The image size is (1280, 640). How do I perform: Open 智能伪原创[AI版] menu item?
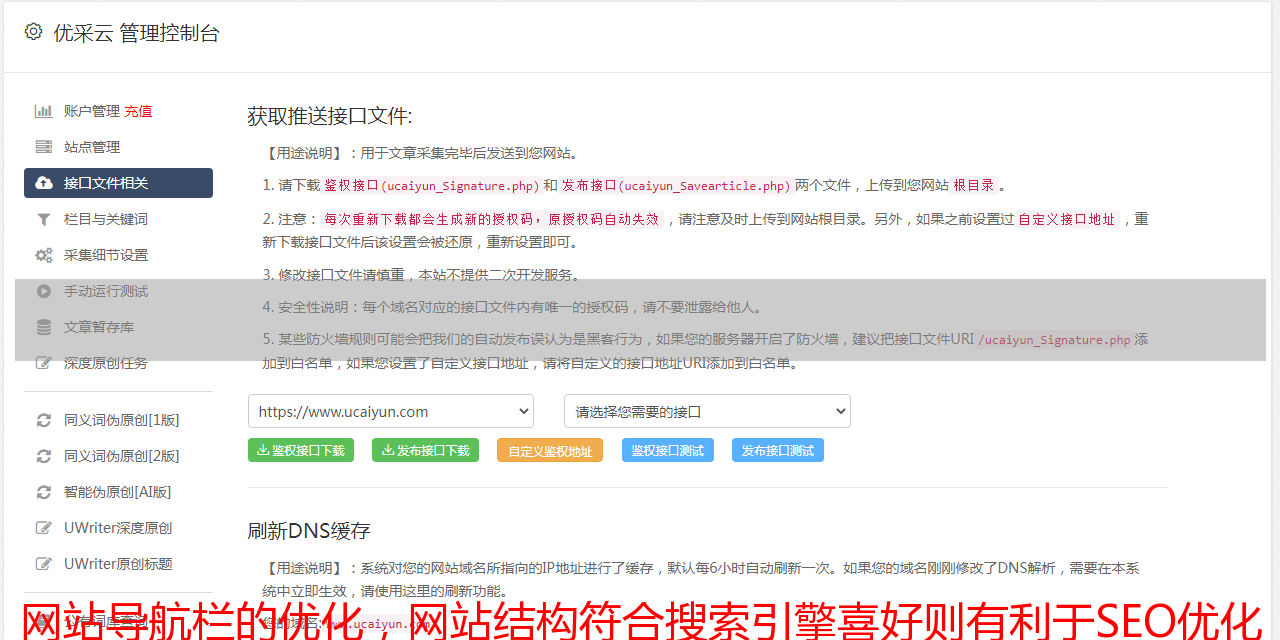pos(118,492)
